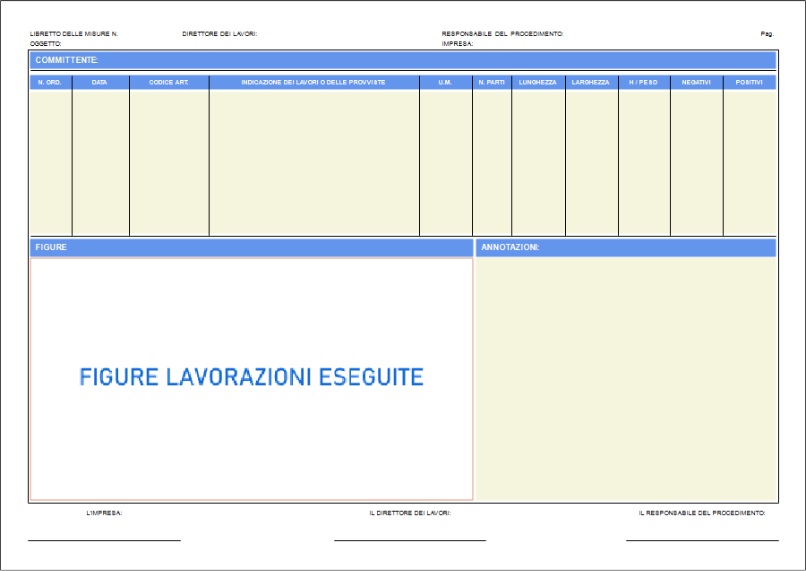Click the LIBRETTO DELLE MISURE N. label

tap(74, 34)
